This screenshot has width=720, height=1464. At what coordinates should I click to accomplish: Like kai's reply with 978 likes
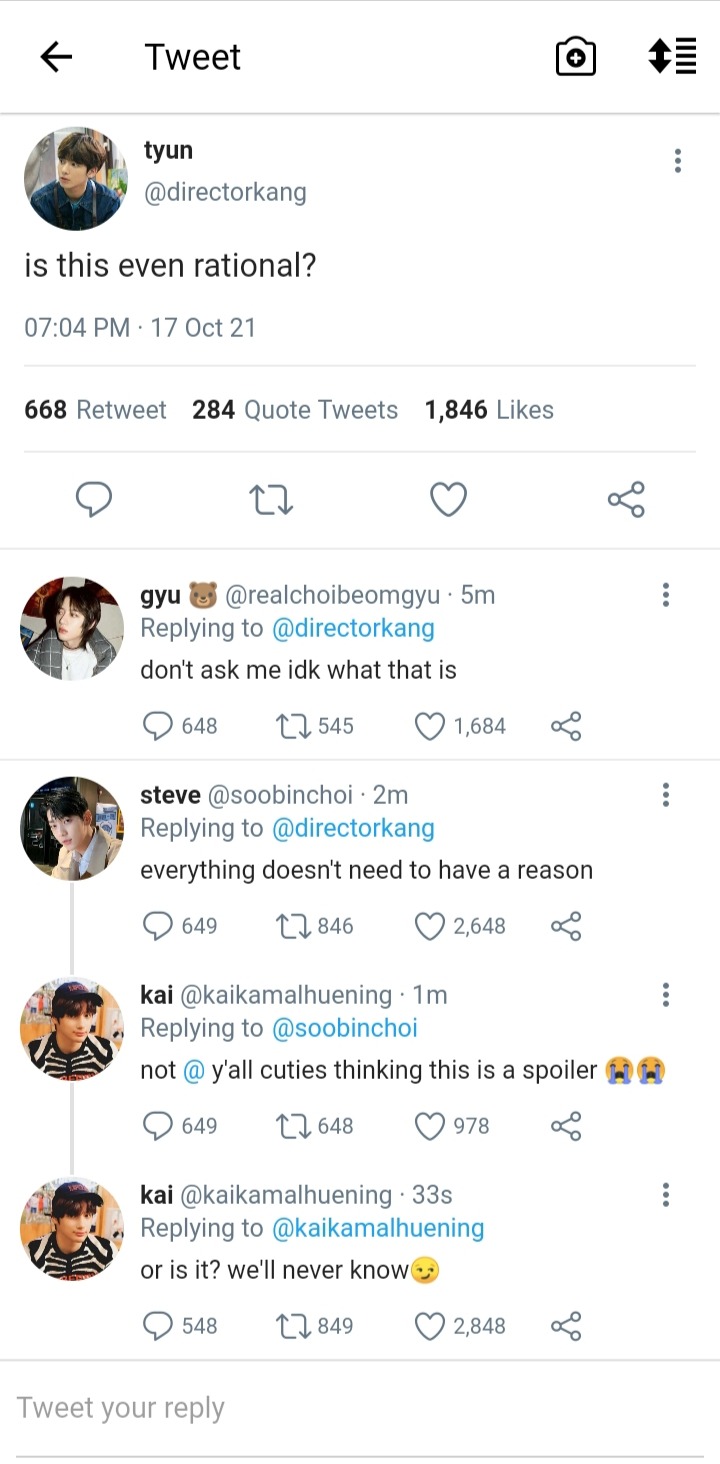click(430, 1126)
